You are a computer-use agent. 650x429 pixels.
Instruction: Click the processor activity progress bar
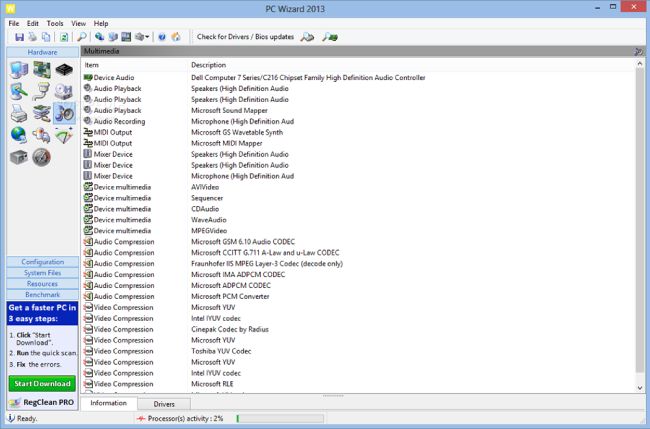pos(280,419)
